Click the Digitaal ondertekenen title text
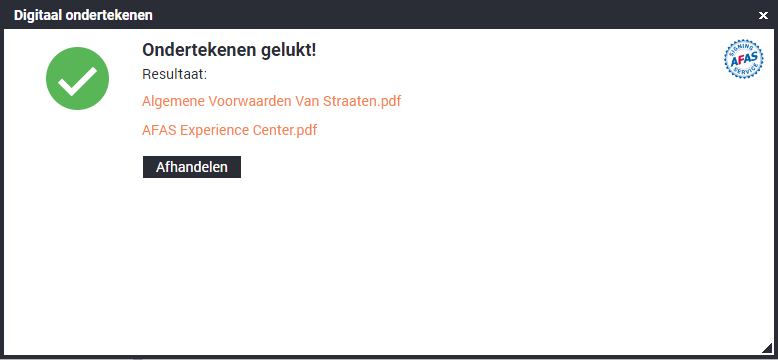 [x=83, y=15]
